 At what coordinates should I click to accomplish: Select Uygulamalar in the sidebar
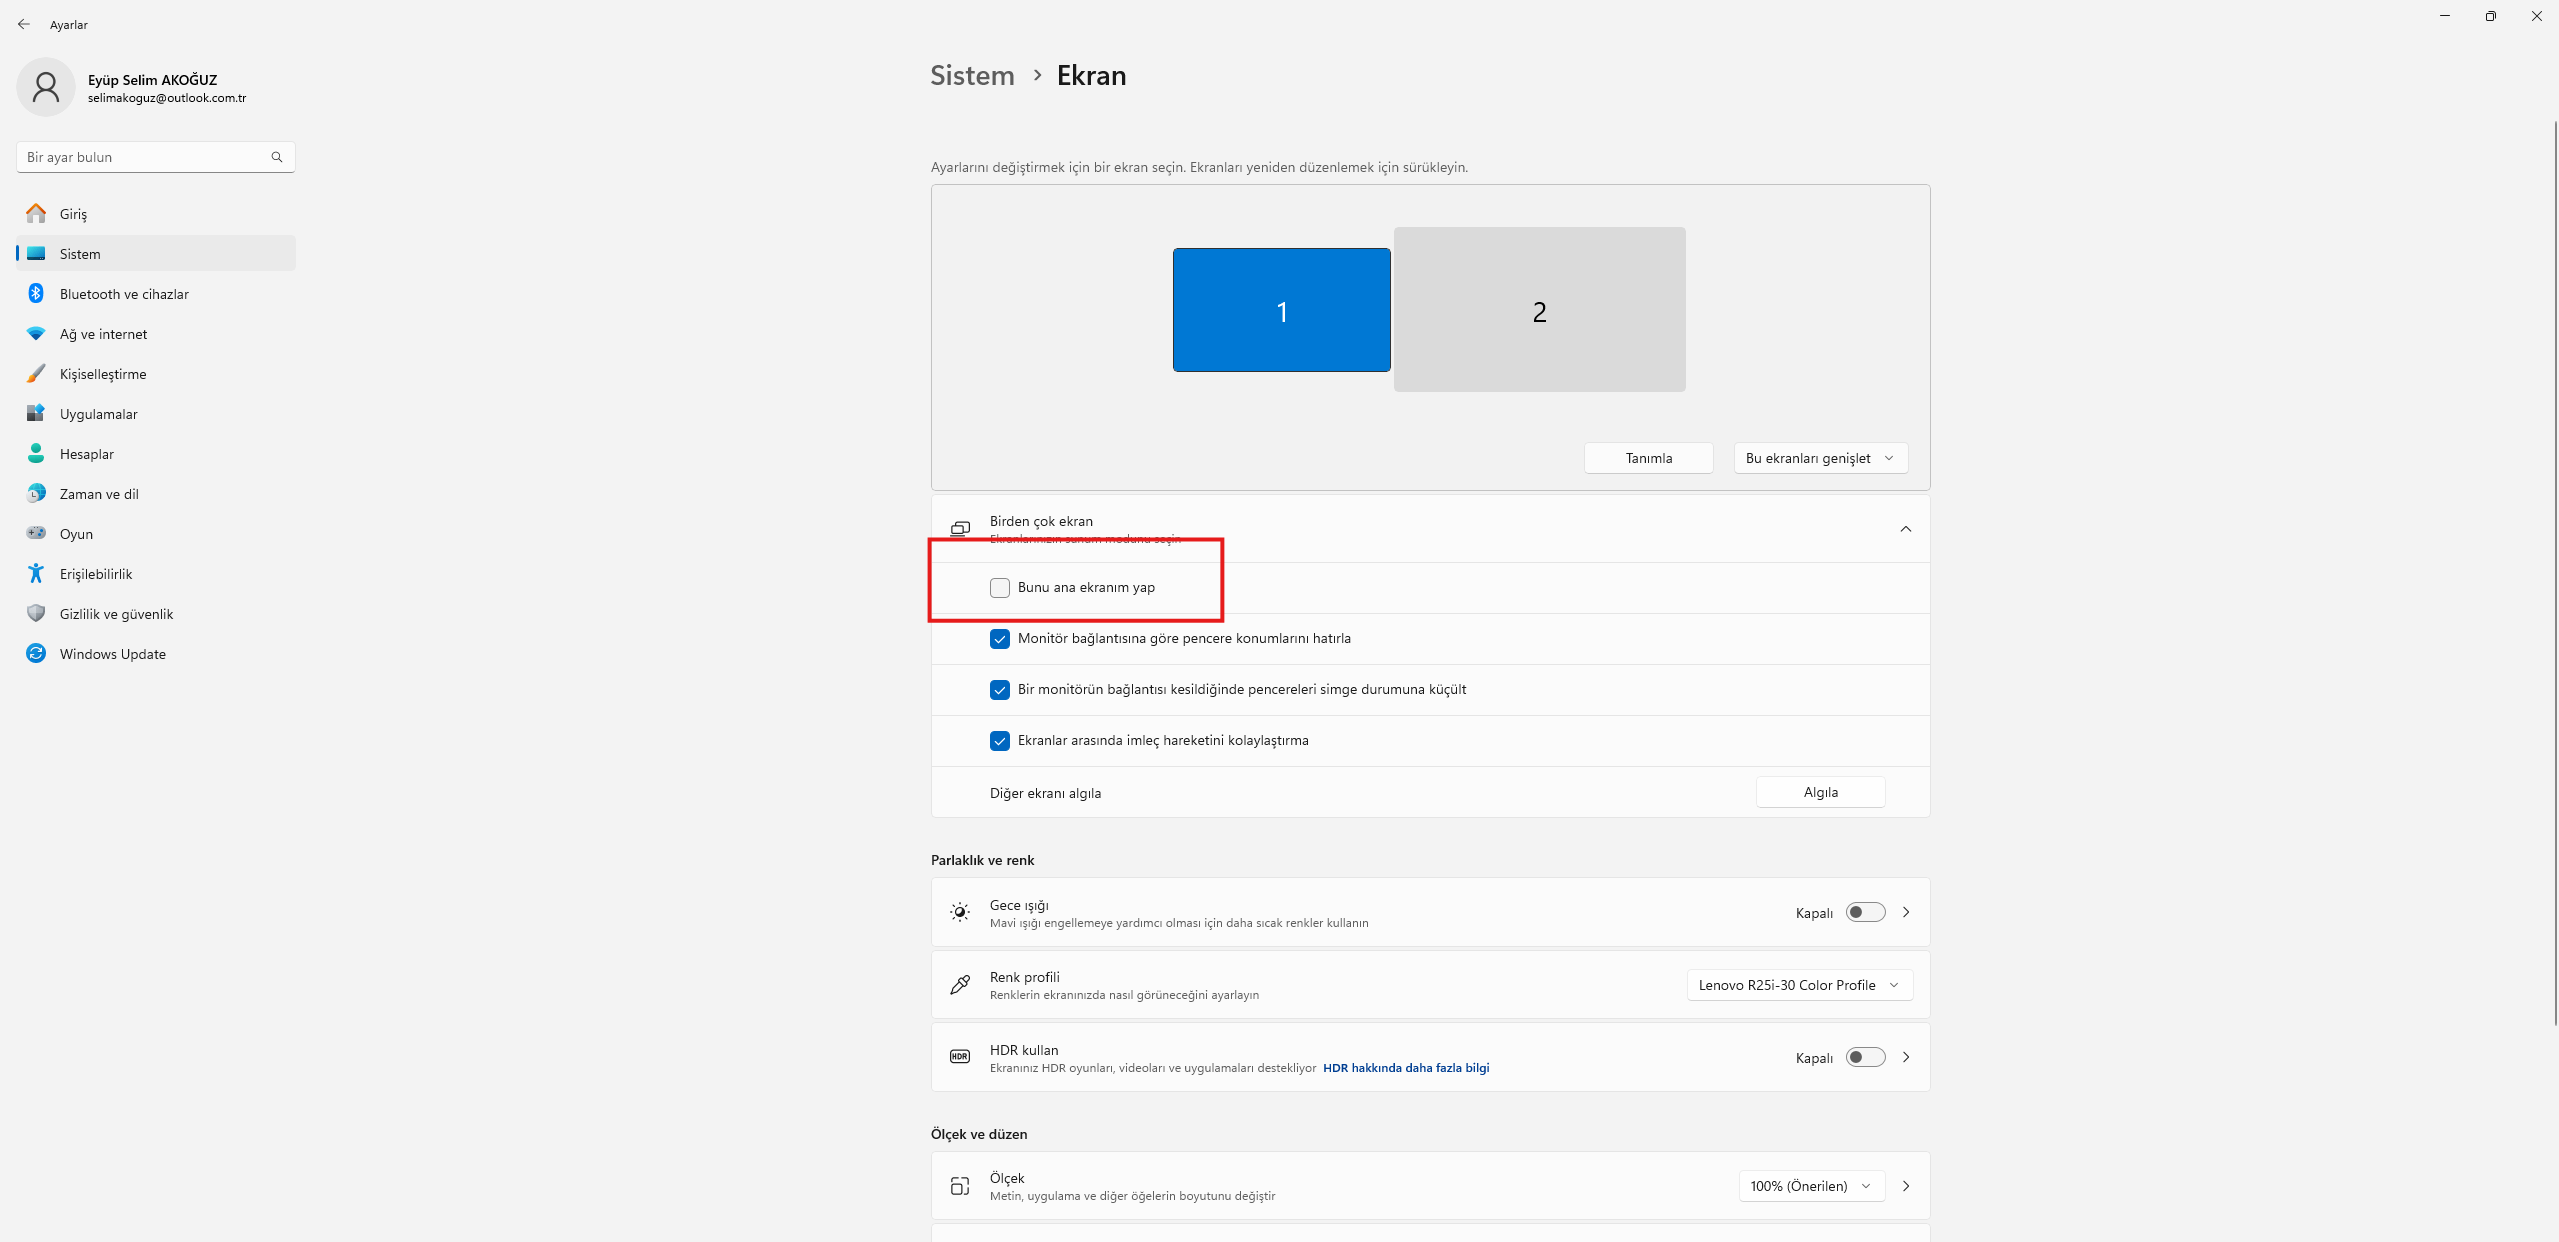pos(156,414)
